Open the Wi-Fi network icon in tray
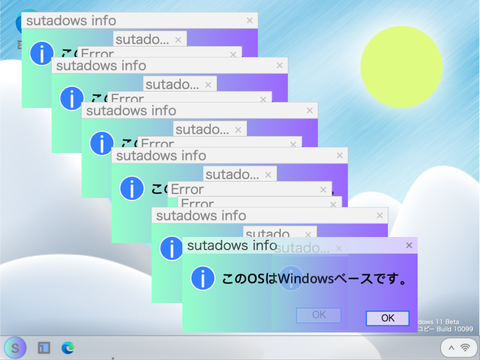This screenshot has height=360, width=480. pyautogui.click(x=465, y=348)
